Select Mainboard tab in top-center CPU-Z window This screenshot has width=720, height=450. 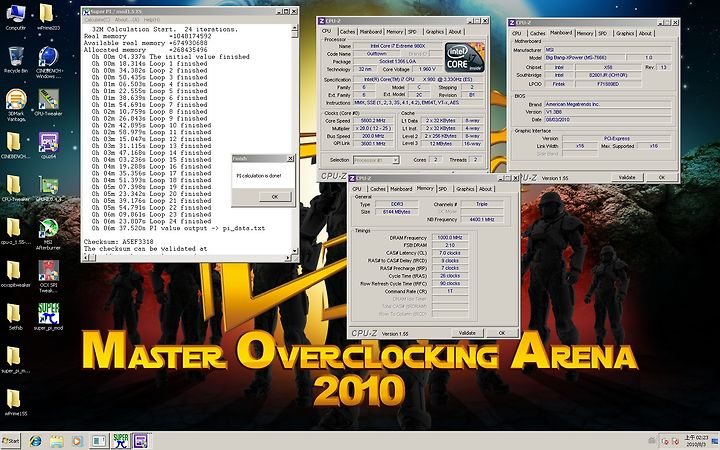coord(371,32)
